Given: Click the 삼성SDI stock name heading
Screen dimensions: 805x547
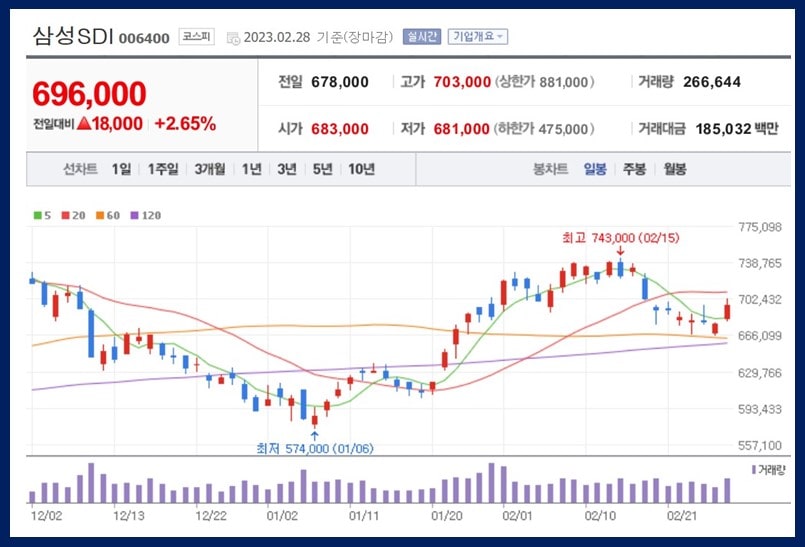Looking at the screenshot, I should coord(72,36).
